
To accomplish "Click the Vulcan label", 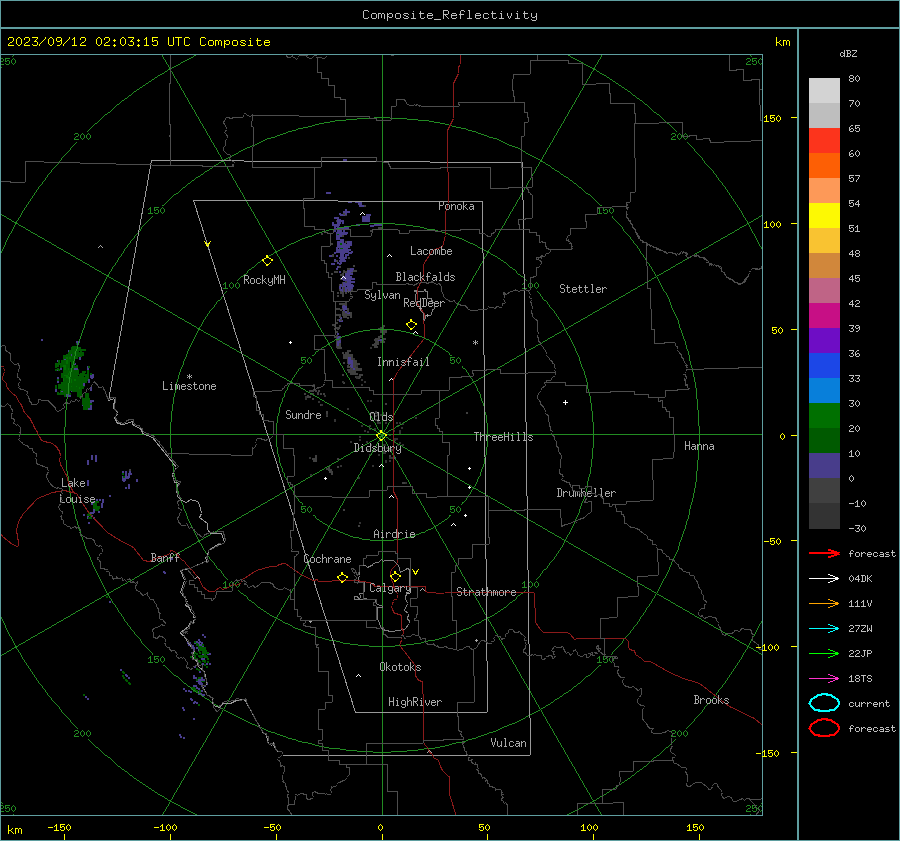I will pyautogui.click(x=508, y=743).
